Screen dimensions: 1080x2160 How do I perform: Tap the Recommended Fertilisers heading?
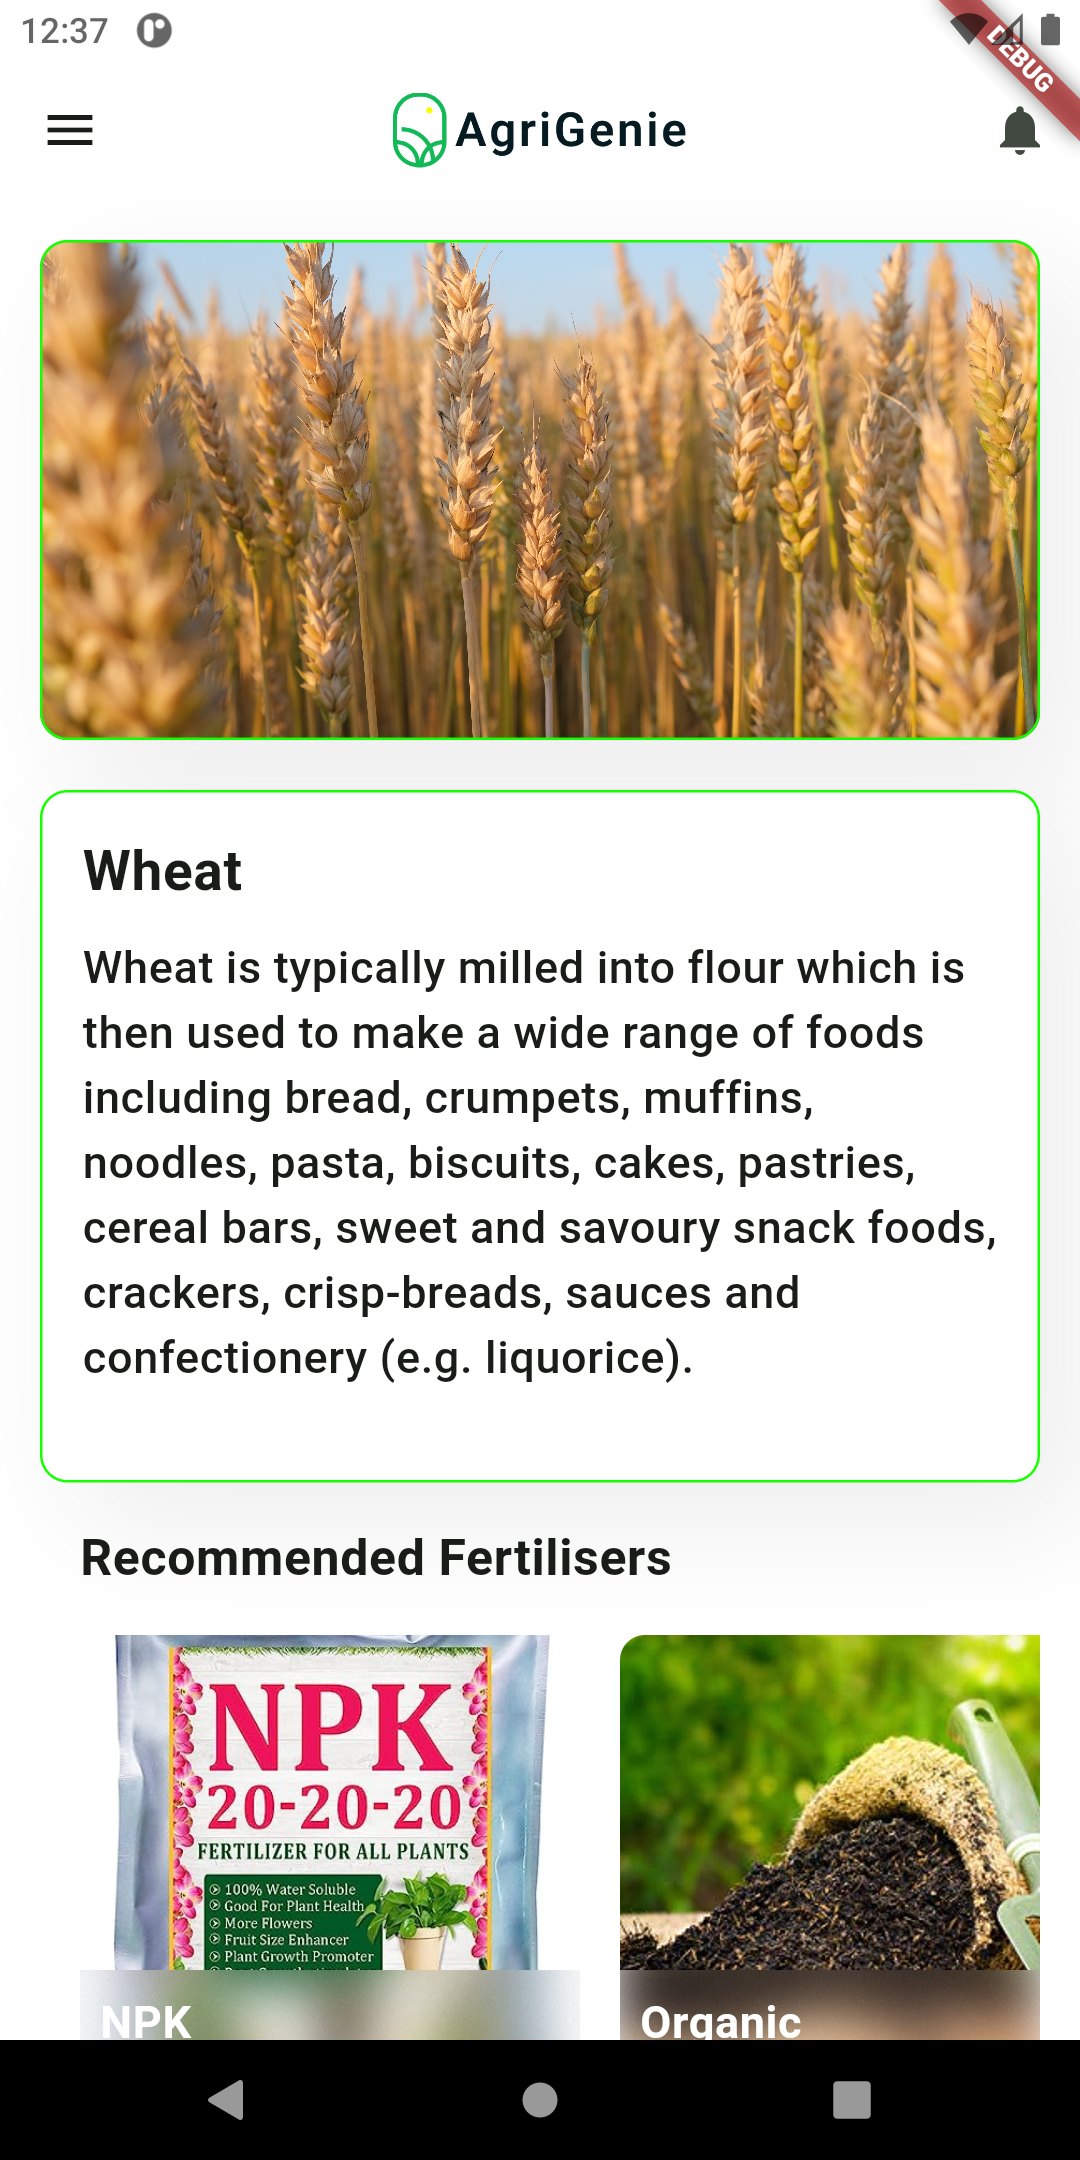click(378, 1557)
